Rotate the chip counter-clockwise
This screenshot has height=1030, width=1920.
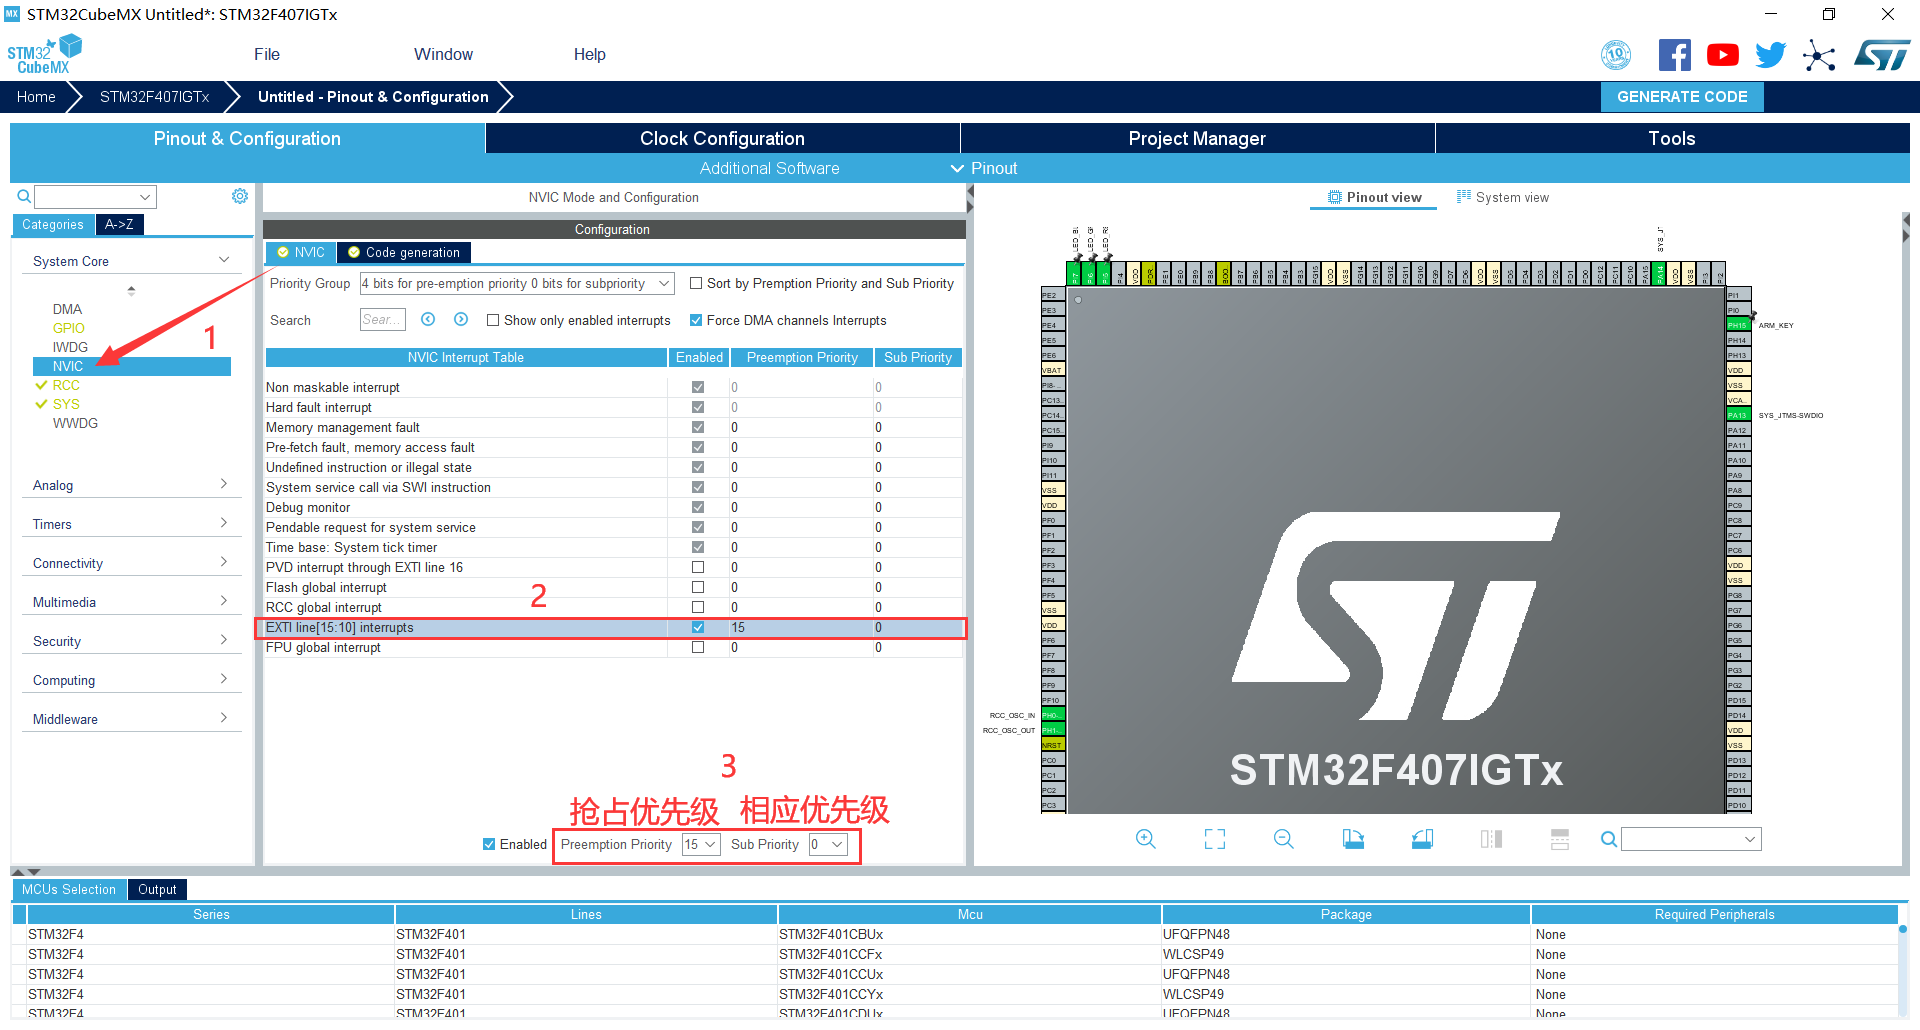pyautogui.click(x=1422, y=839)
